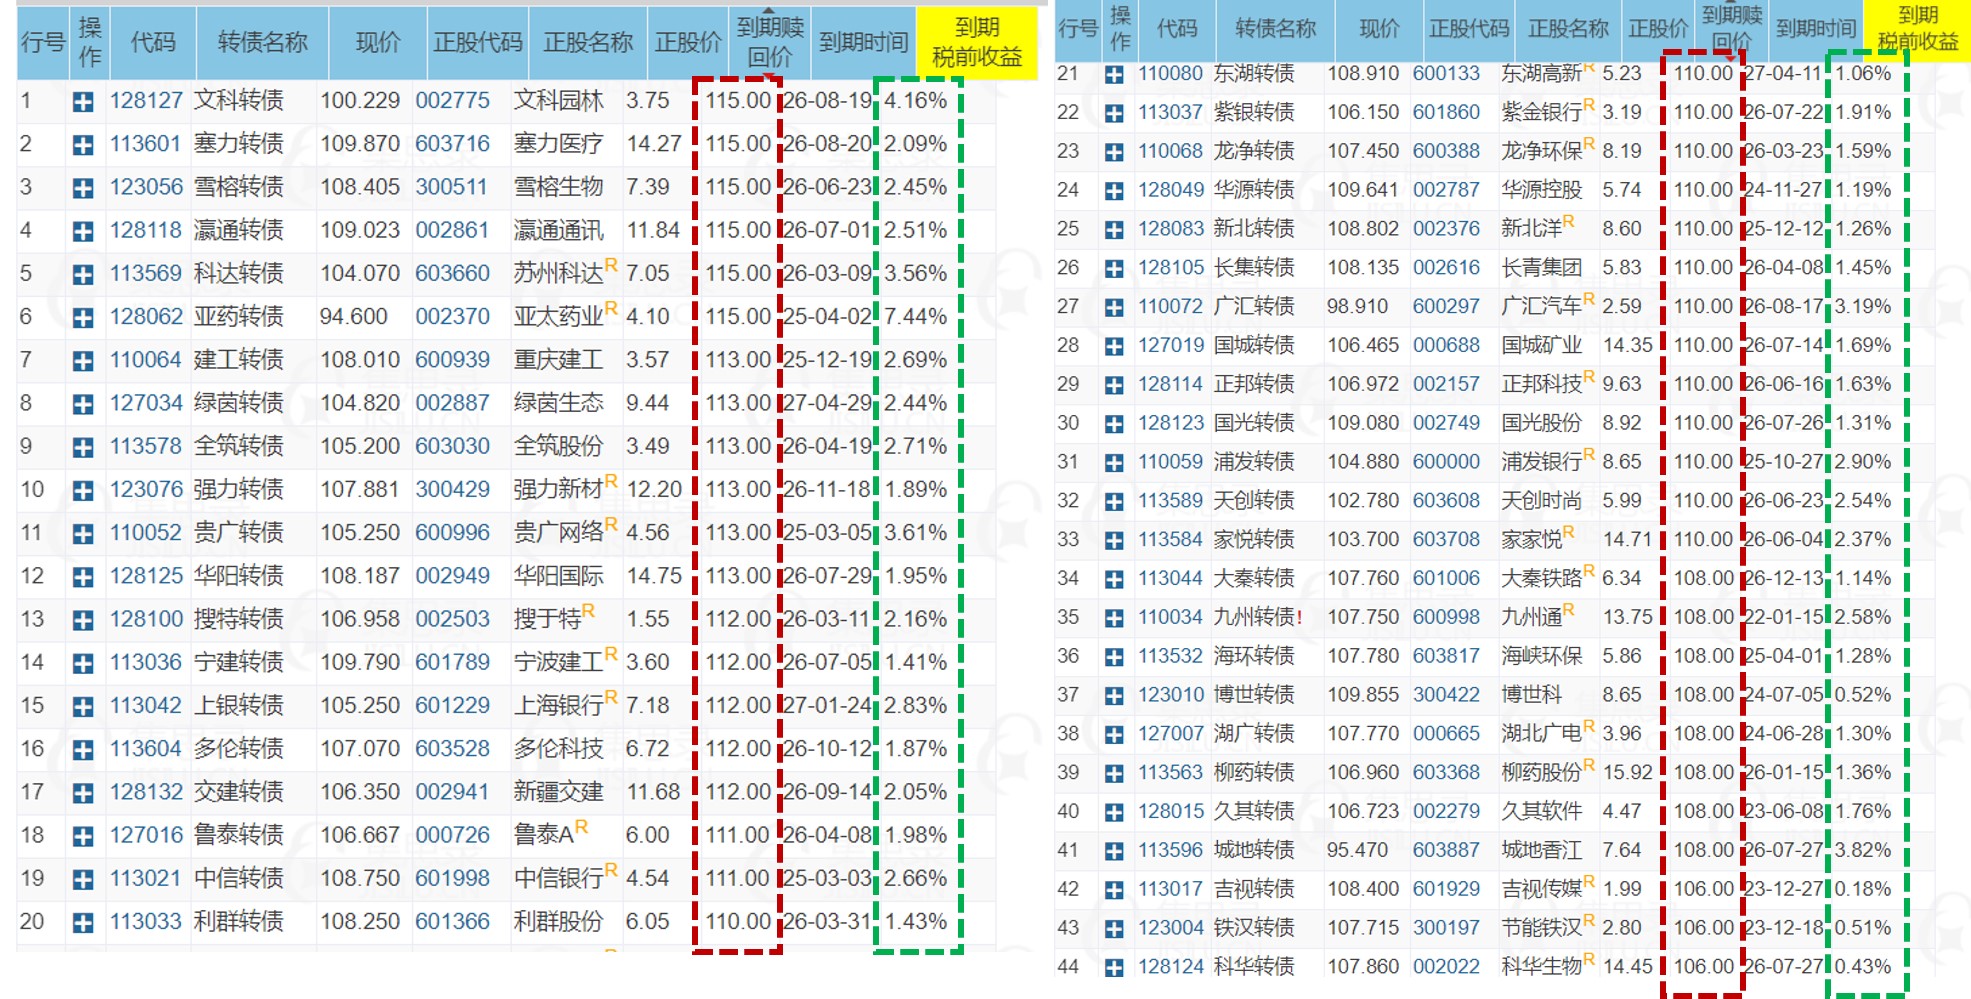Click the plus icon for 128105 长集转债

1114,269
